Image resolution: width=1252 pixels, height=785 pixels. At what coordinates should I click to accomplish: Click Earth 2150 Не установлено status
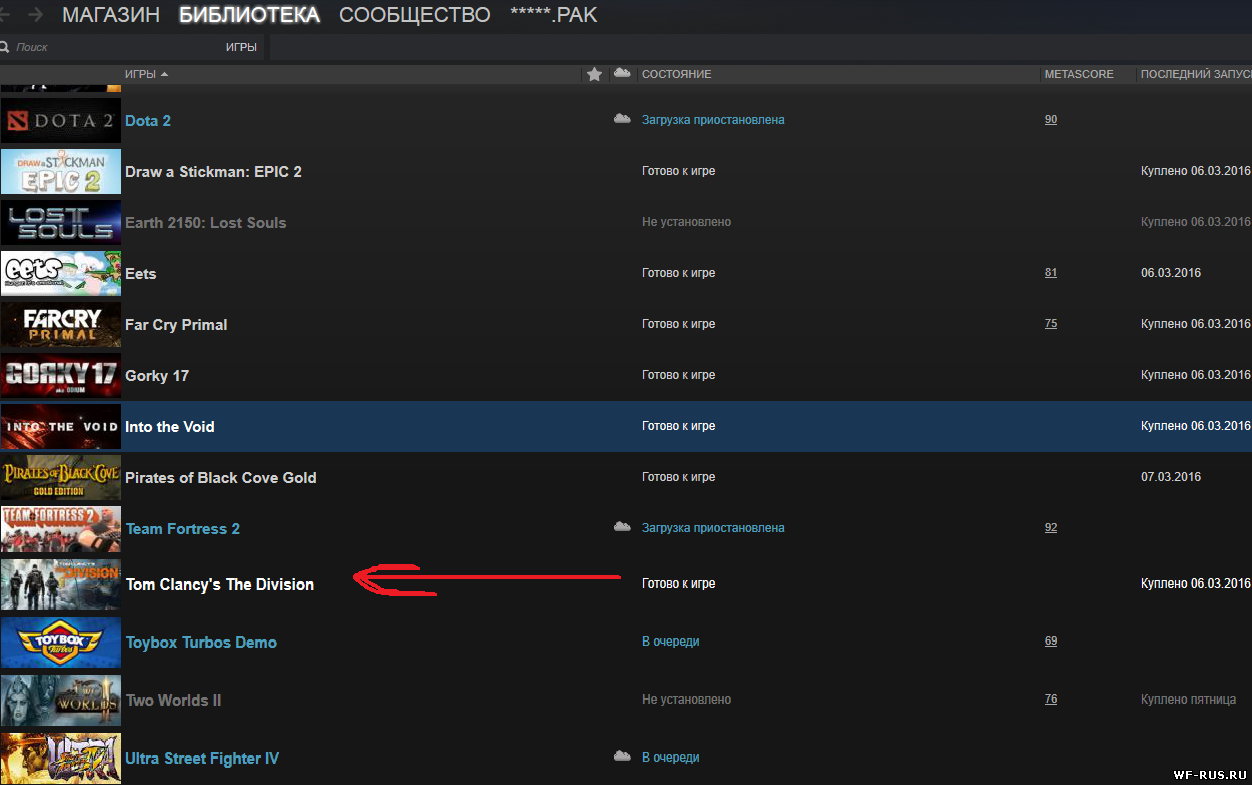pos(687,221)
